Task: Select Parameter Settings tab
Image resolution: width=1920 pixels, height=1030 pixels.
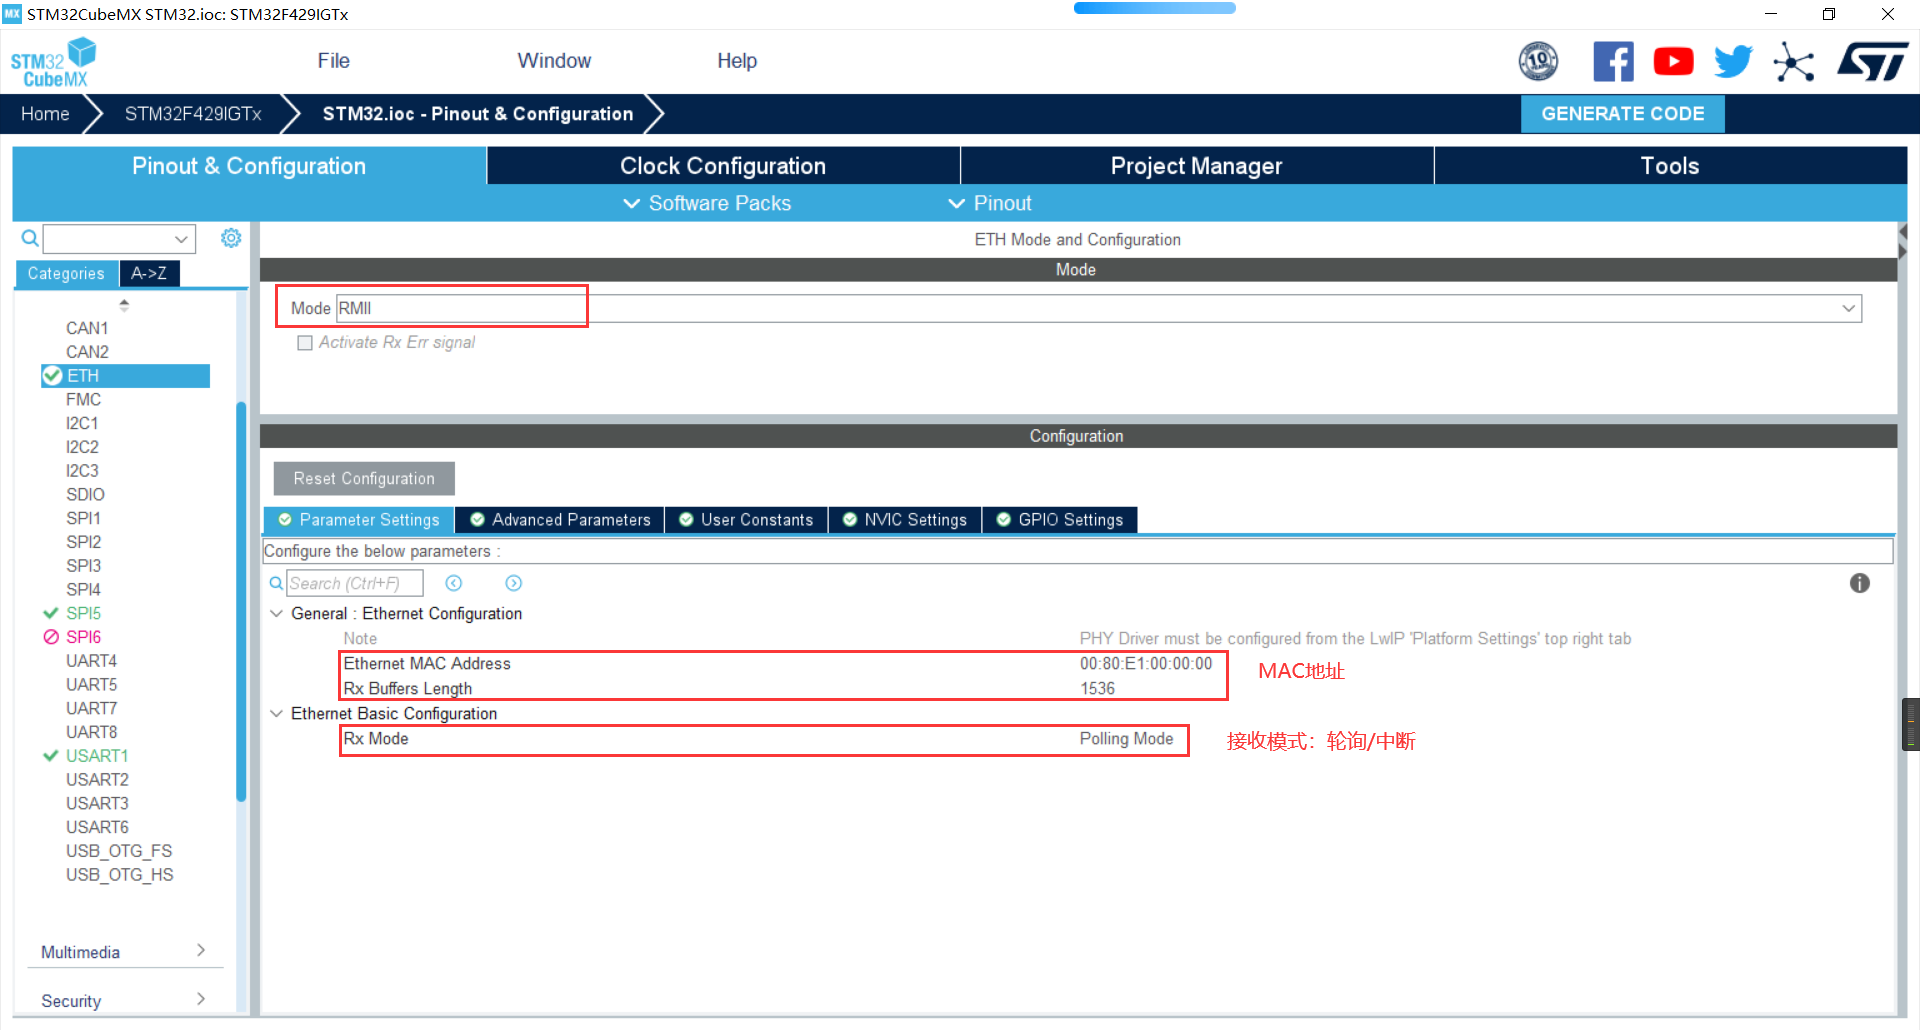Action: click(359, 520)
